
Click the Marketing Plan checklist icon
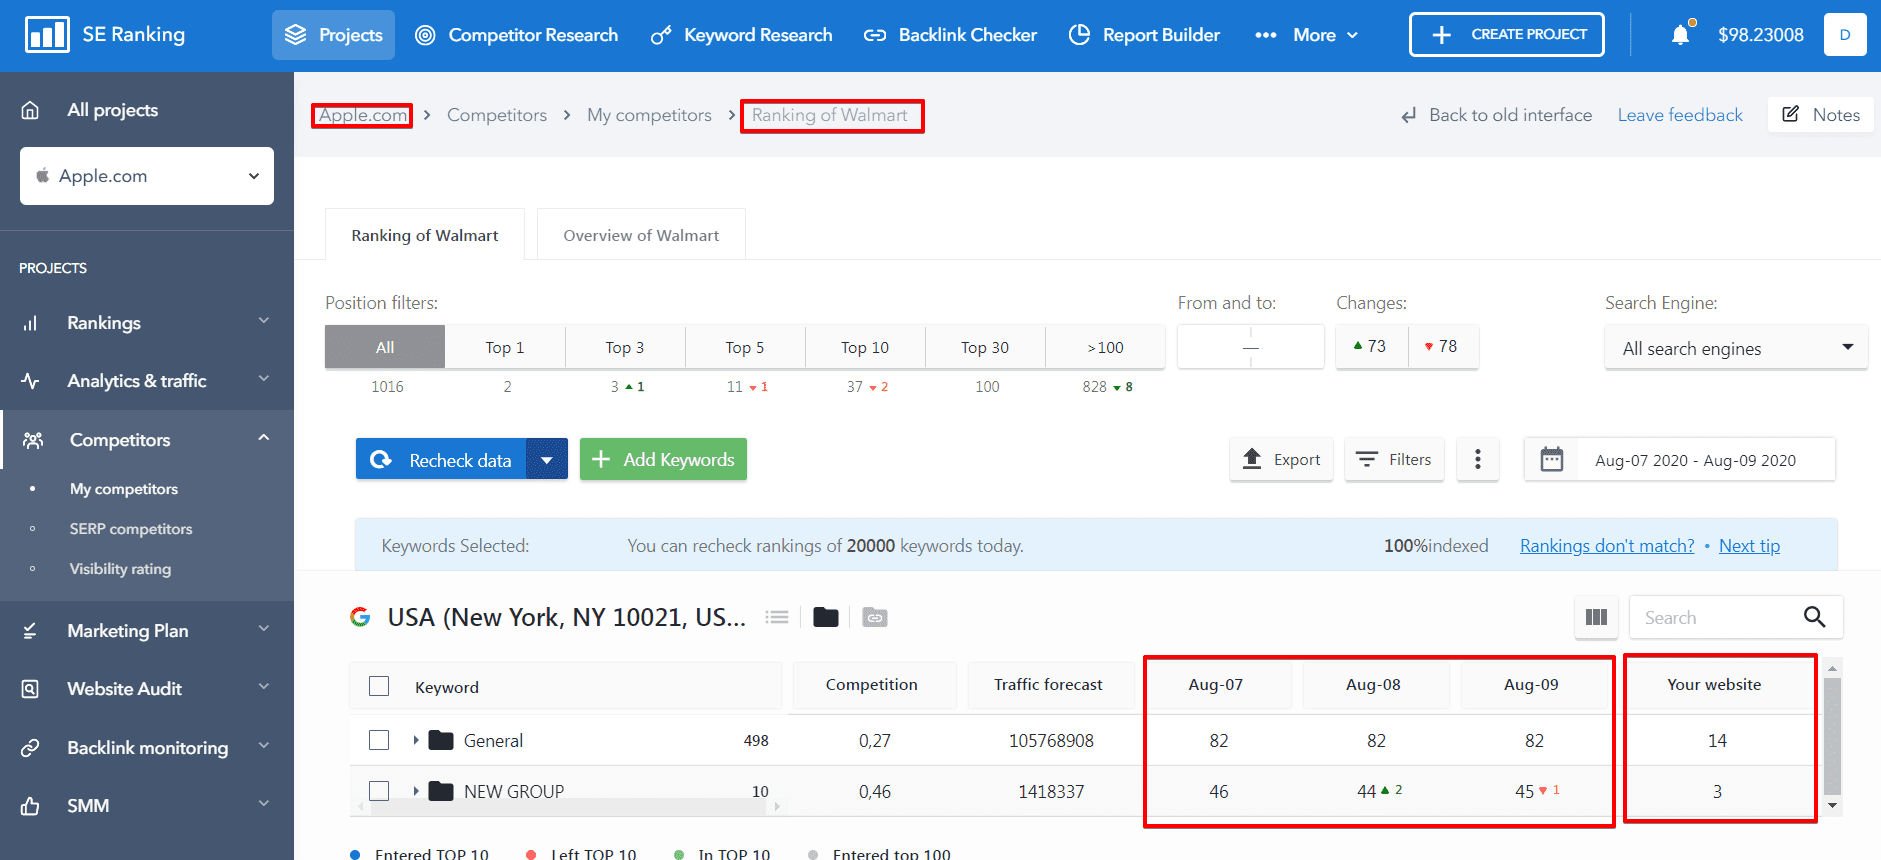point(30,631)
